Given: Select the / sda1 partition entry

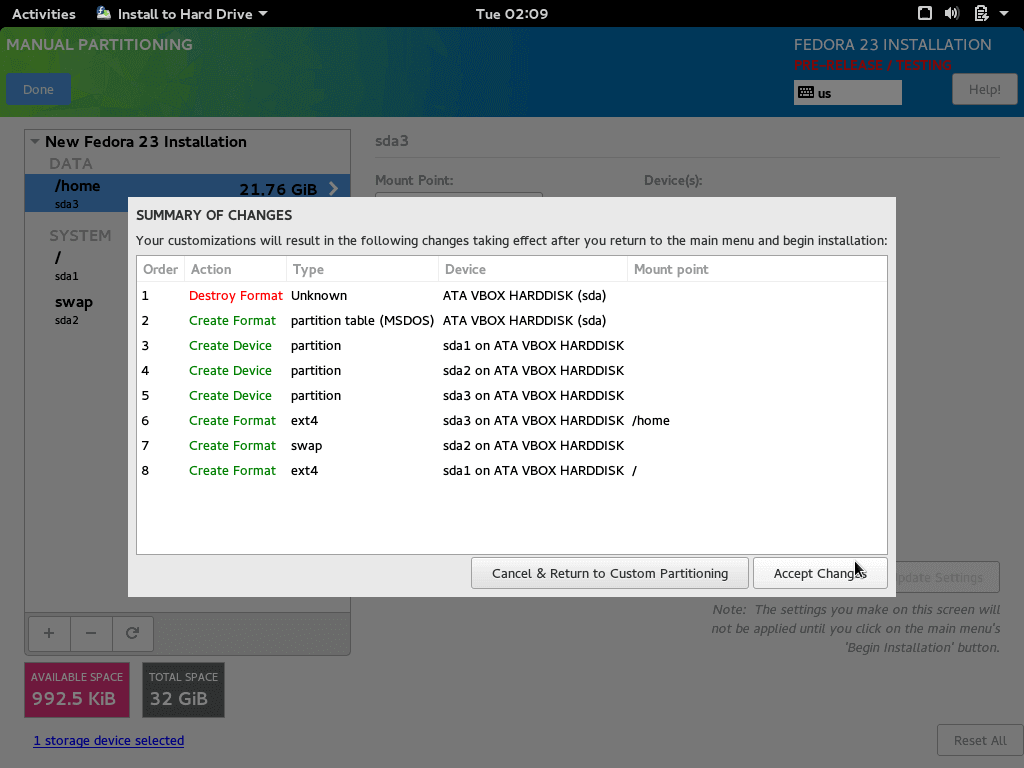Looking at the screenshot, I should (76, 266).
